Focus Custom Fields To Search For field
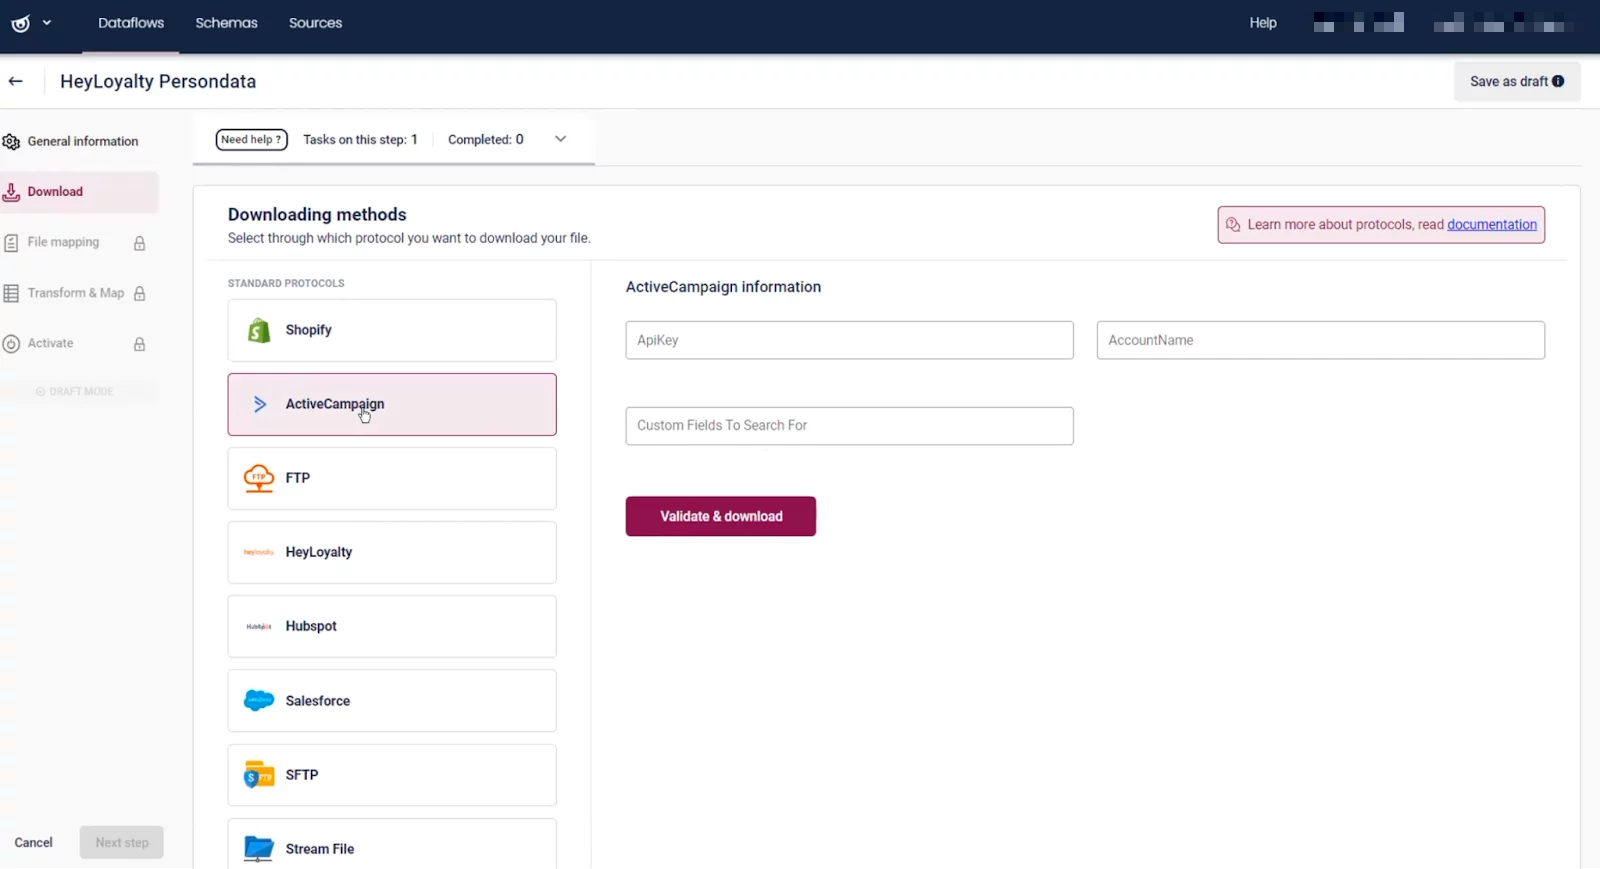This screenshot has height=869, width=1600. [849, 426]
